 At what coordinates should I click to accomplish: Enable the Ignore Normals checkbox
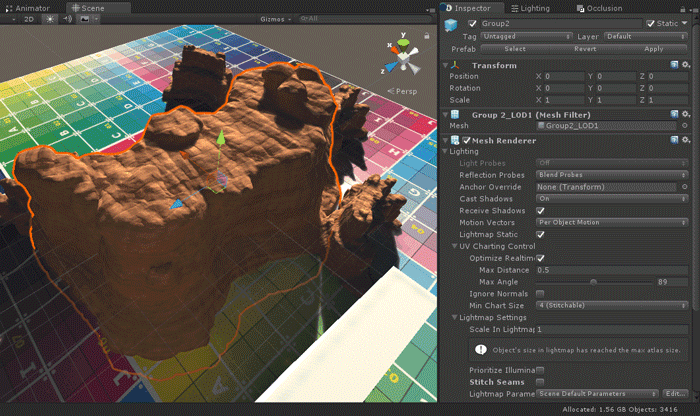(x=541, y=293)
